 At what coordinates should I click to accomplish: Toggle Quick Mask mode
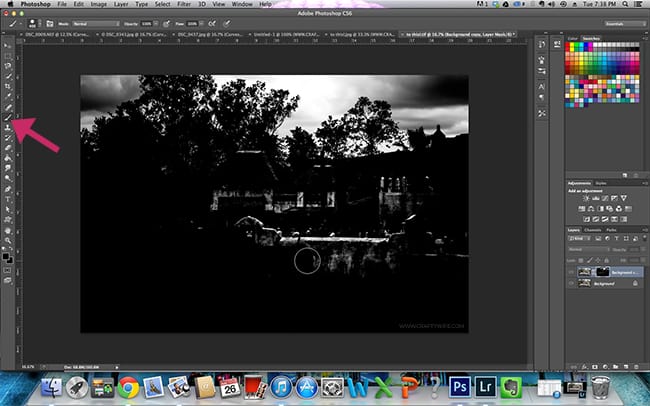pyautogui.click(x=7, y=270)
